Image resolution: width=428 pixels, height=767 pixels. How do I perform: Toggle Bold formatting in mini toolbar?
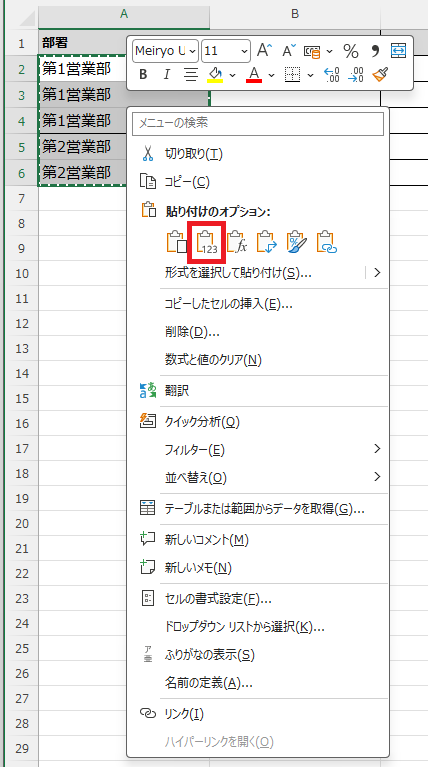coord(143,74)
